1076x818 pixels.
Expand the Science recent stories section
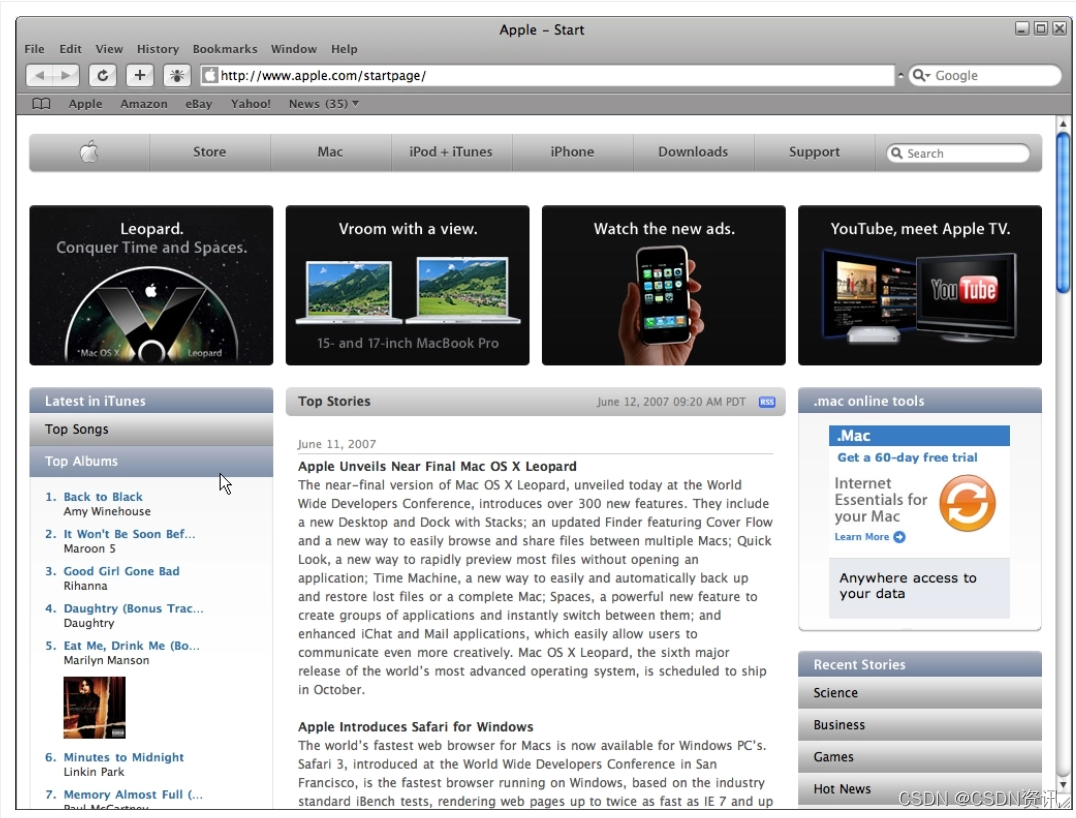pos(920,693)
